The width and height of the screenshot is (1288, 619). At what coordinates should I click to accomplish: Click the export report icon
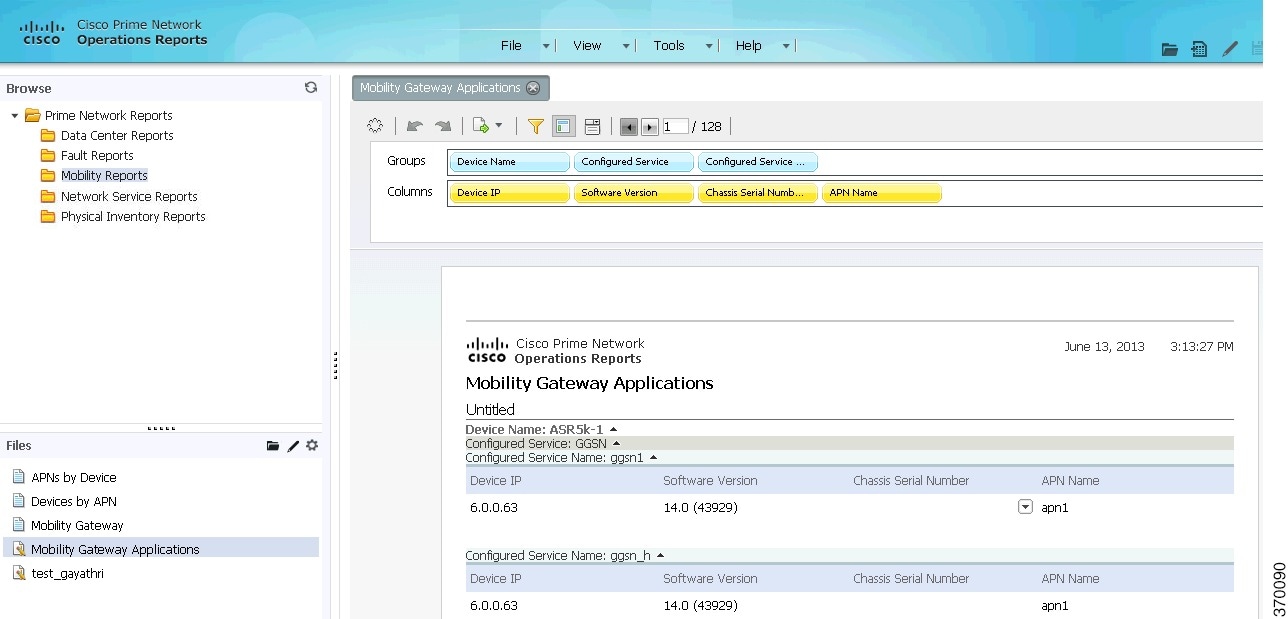pos(481,126)
